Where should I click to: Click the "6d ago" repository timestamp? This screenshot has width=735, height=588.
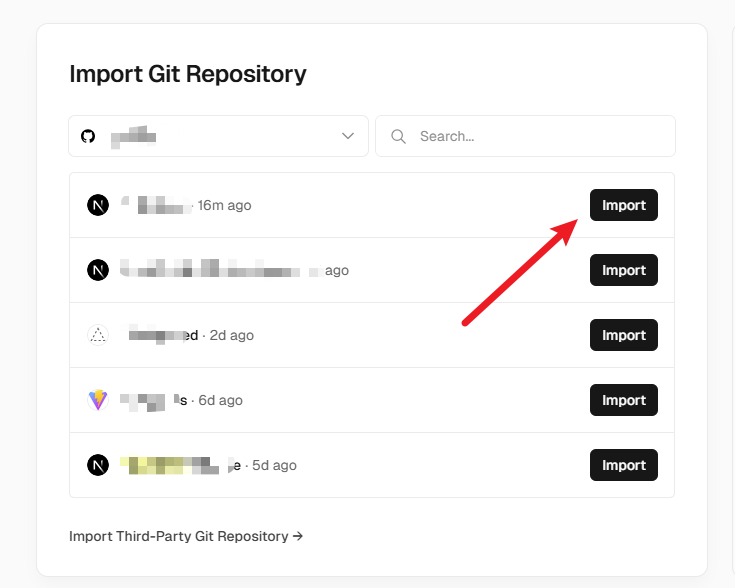(x=220, y=400)
